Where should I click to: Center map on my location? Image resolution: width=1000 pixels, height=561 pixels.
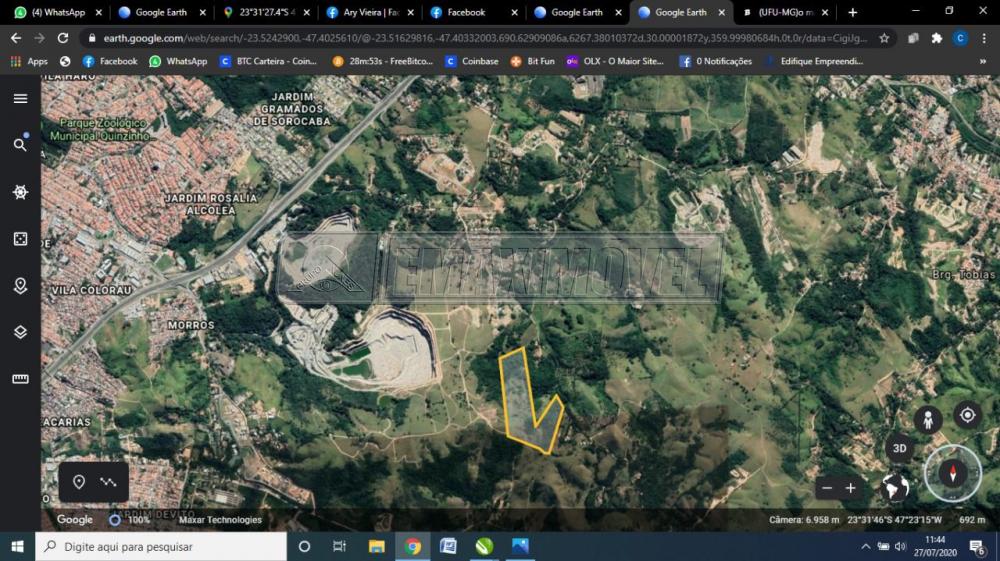pos(967,414)
